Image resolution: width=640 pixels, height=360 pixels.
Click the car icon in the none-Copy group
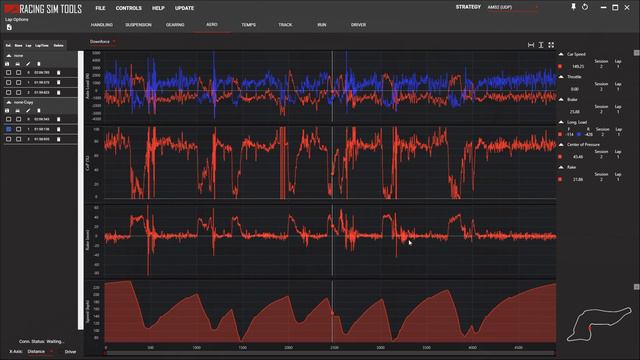[x=18, y=111]
